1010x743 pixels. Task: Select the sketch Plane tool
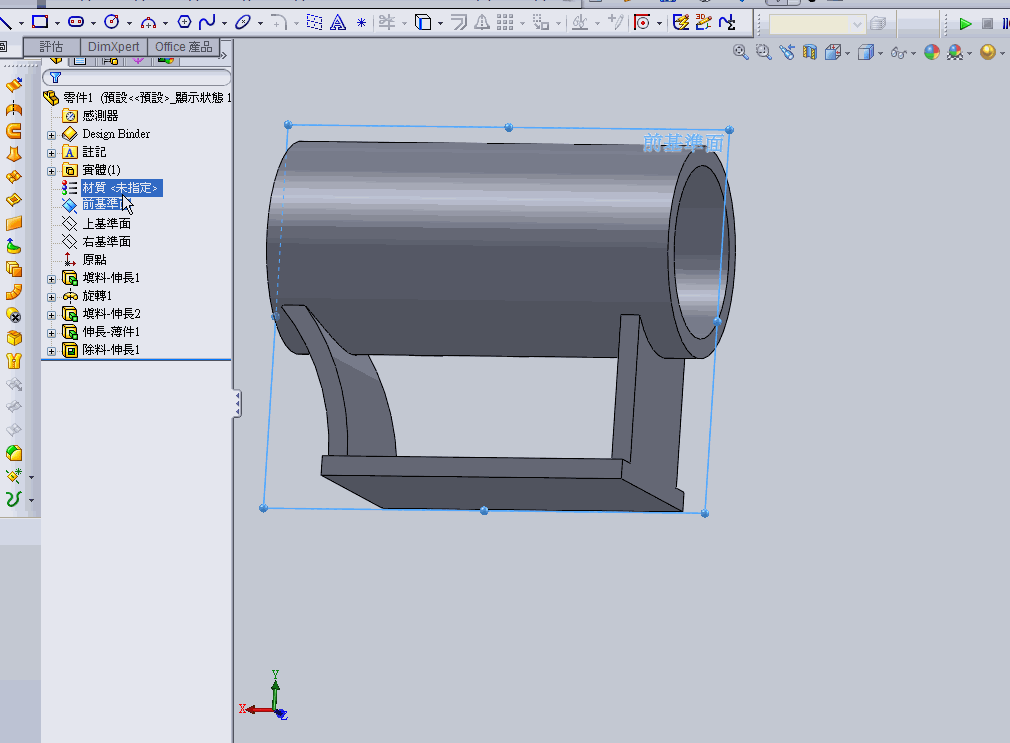(x=314, y=23)
